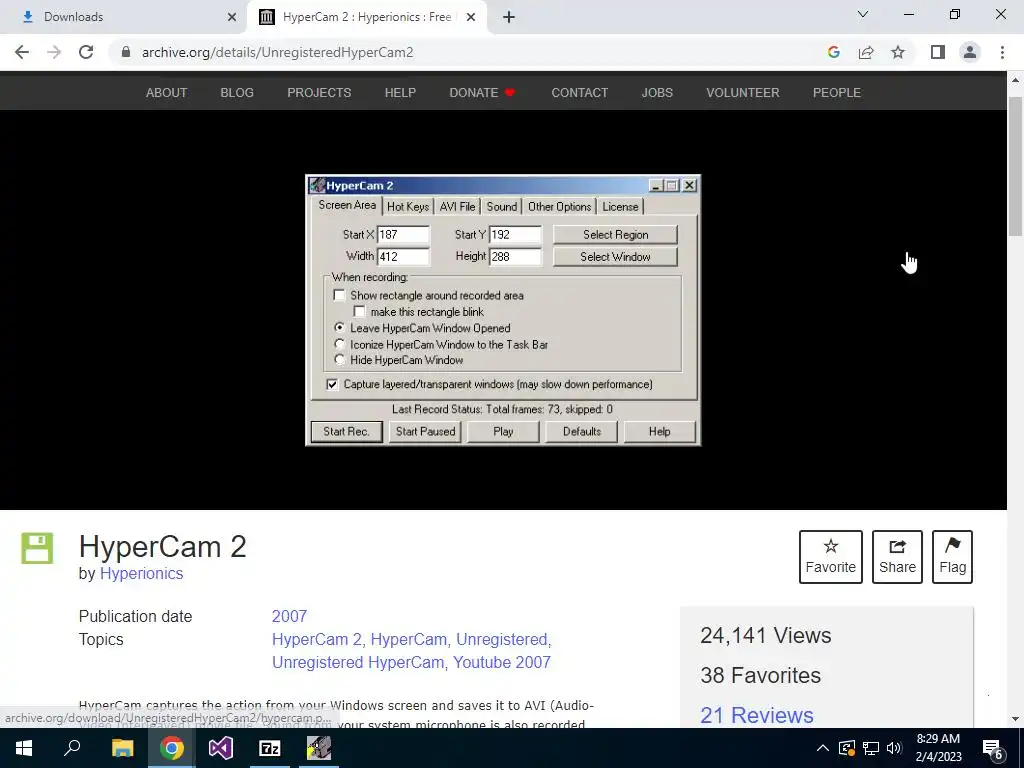This screenshot has height=768, width=1024.
Task: Click the Height field showing 288
Action: click(x=515, y=256)
